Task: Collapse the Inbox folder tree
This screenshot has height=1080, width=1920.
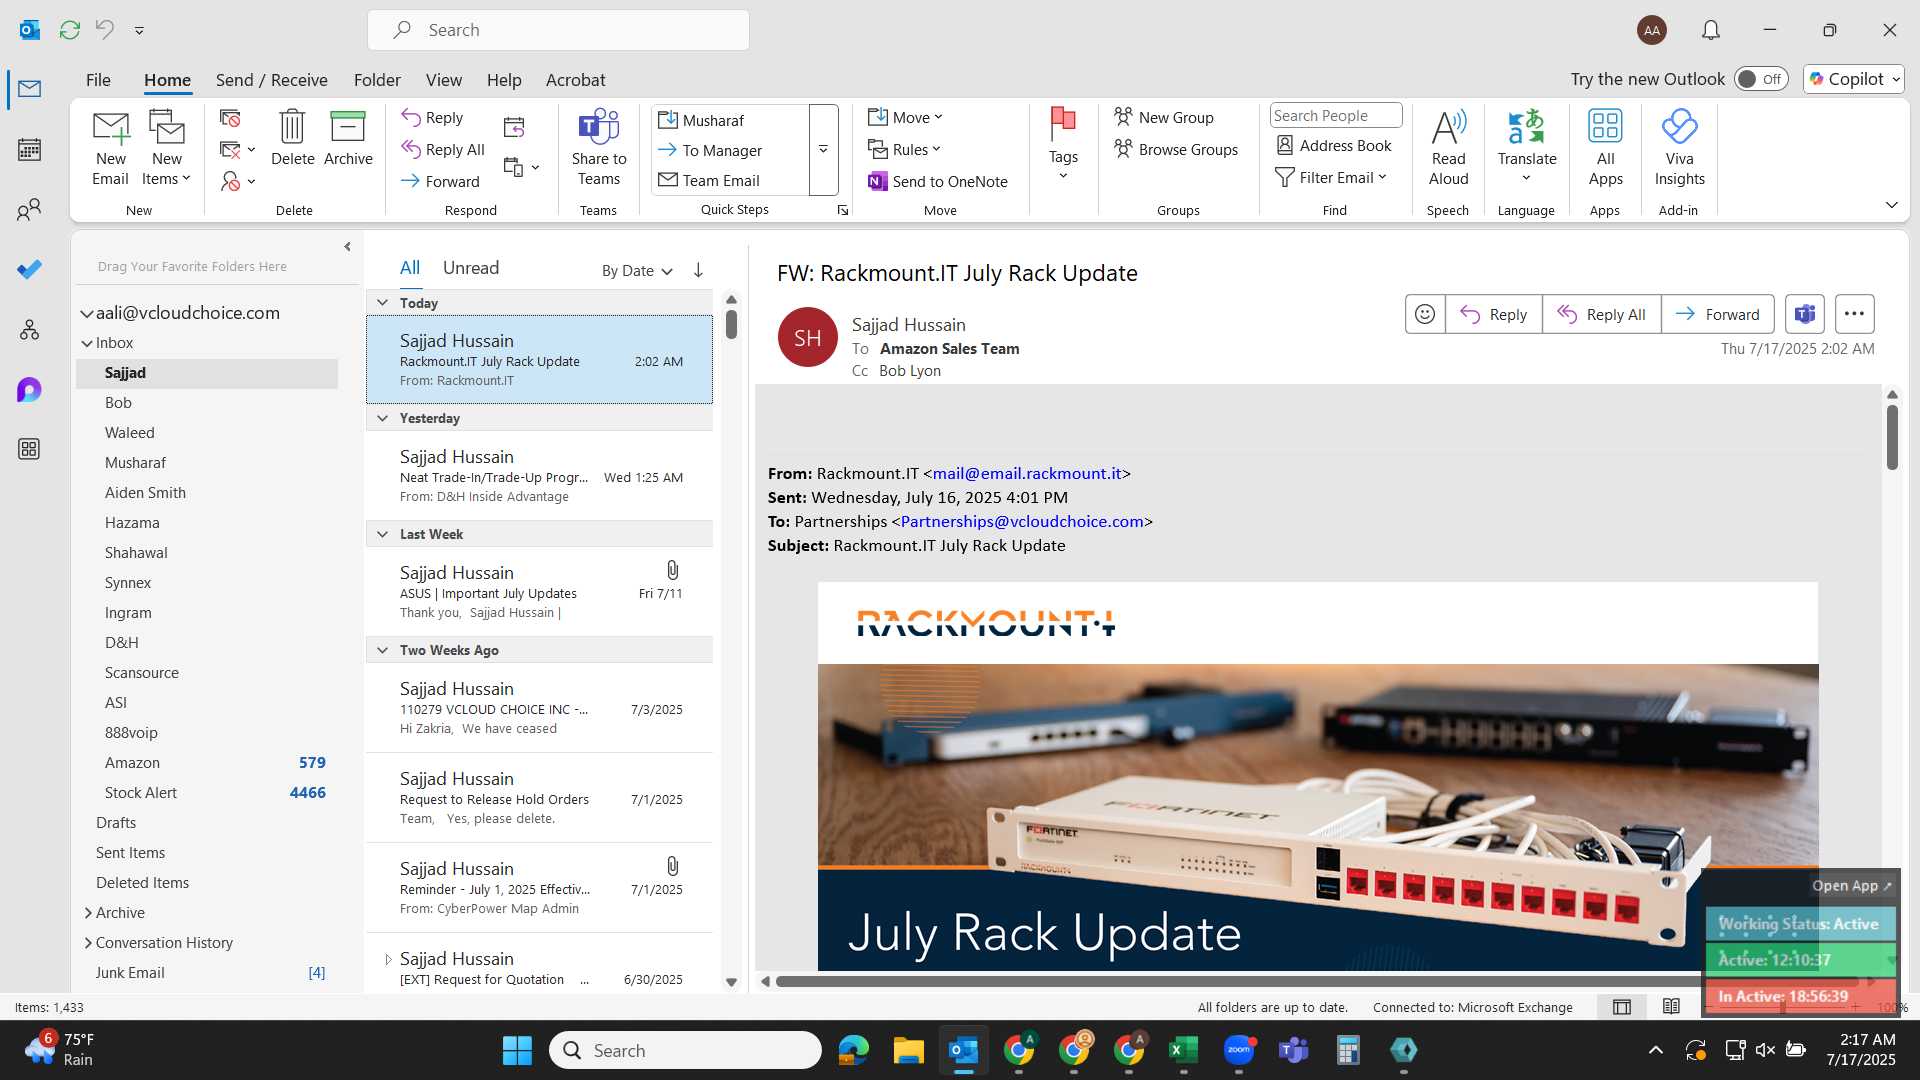Action: point(87,343)
